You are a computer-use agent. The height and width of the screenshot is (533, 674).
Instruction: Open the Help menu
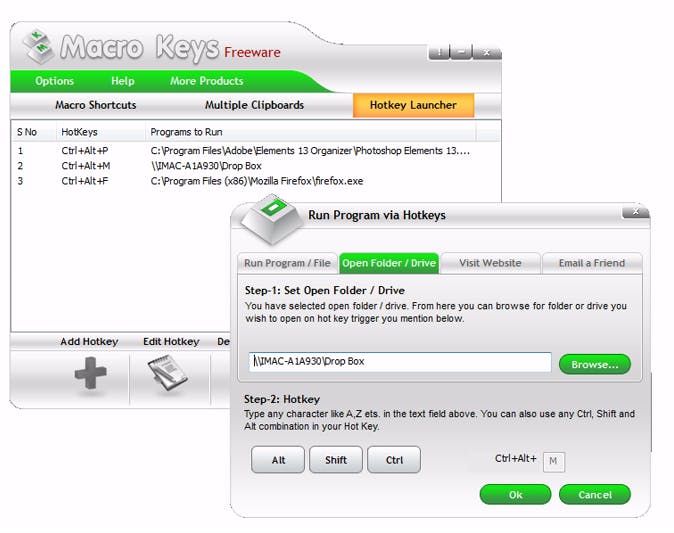pyautogui.click(x=123, y=81)
